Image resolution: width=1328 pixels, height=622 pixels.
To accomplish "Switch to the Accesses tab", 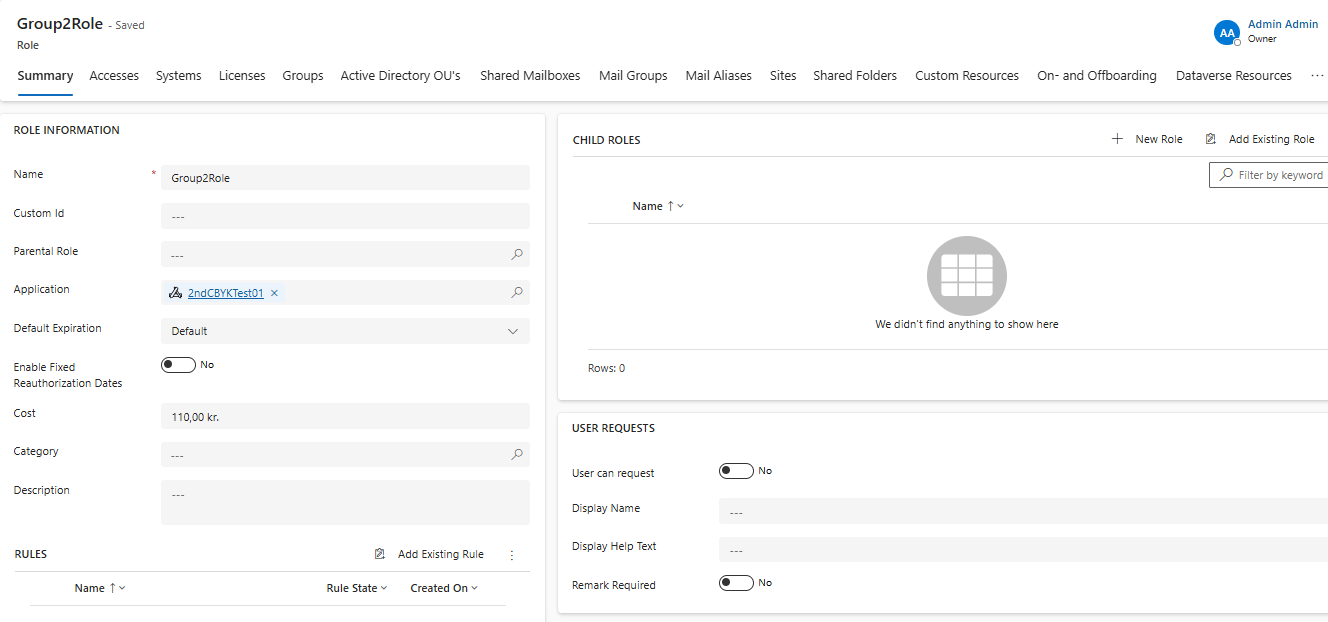I will pos(114,76).
